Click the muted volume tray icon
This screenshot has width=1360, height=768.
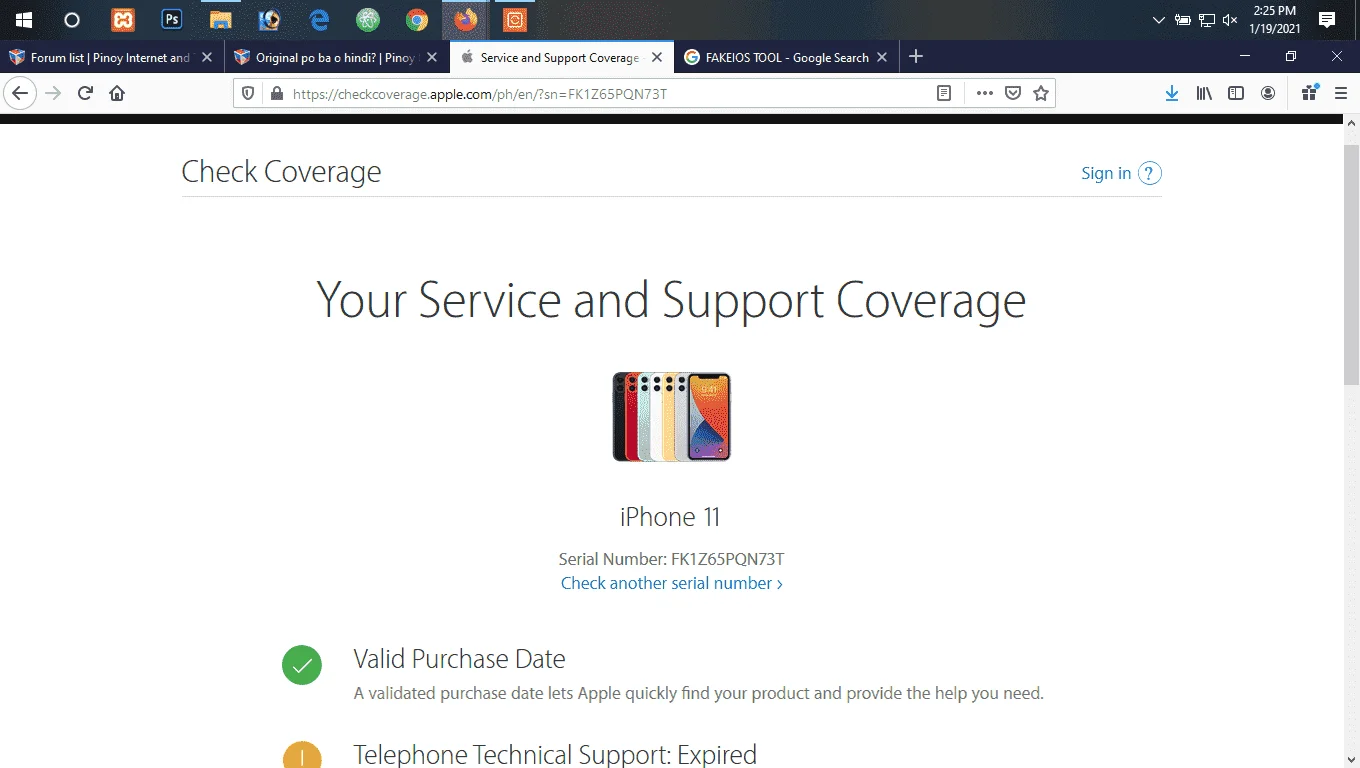coord(1231,20)
